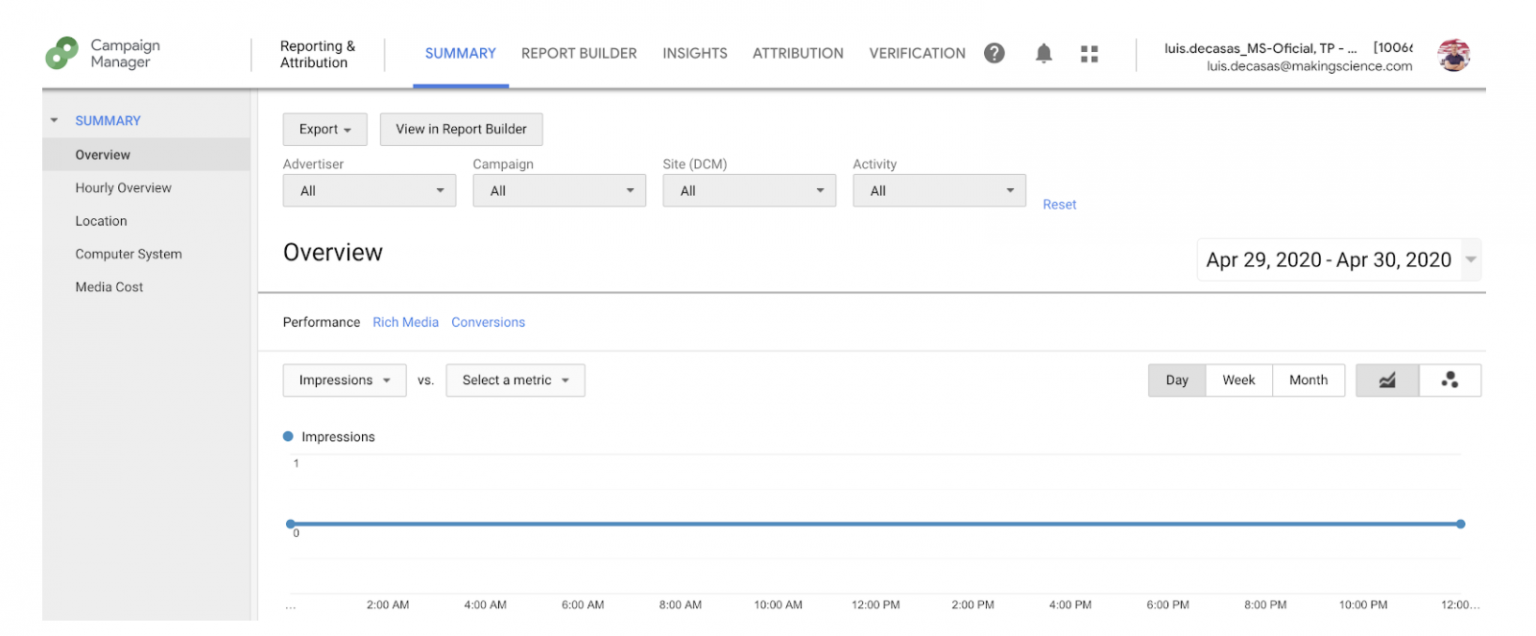Click the Reset filters link

click(1059, 204)
